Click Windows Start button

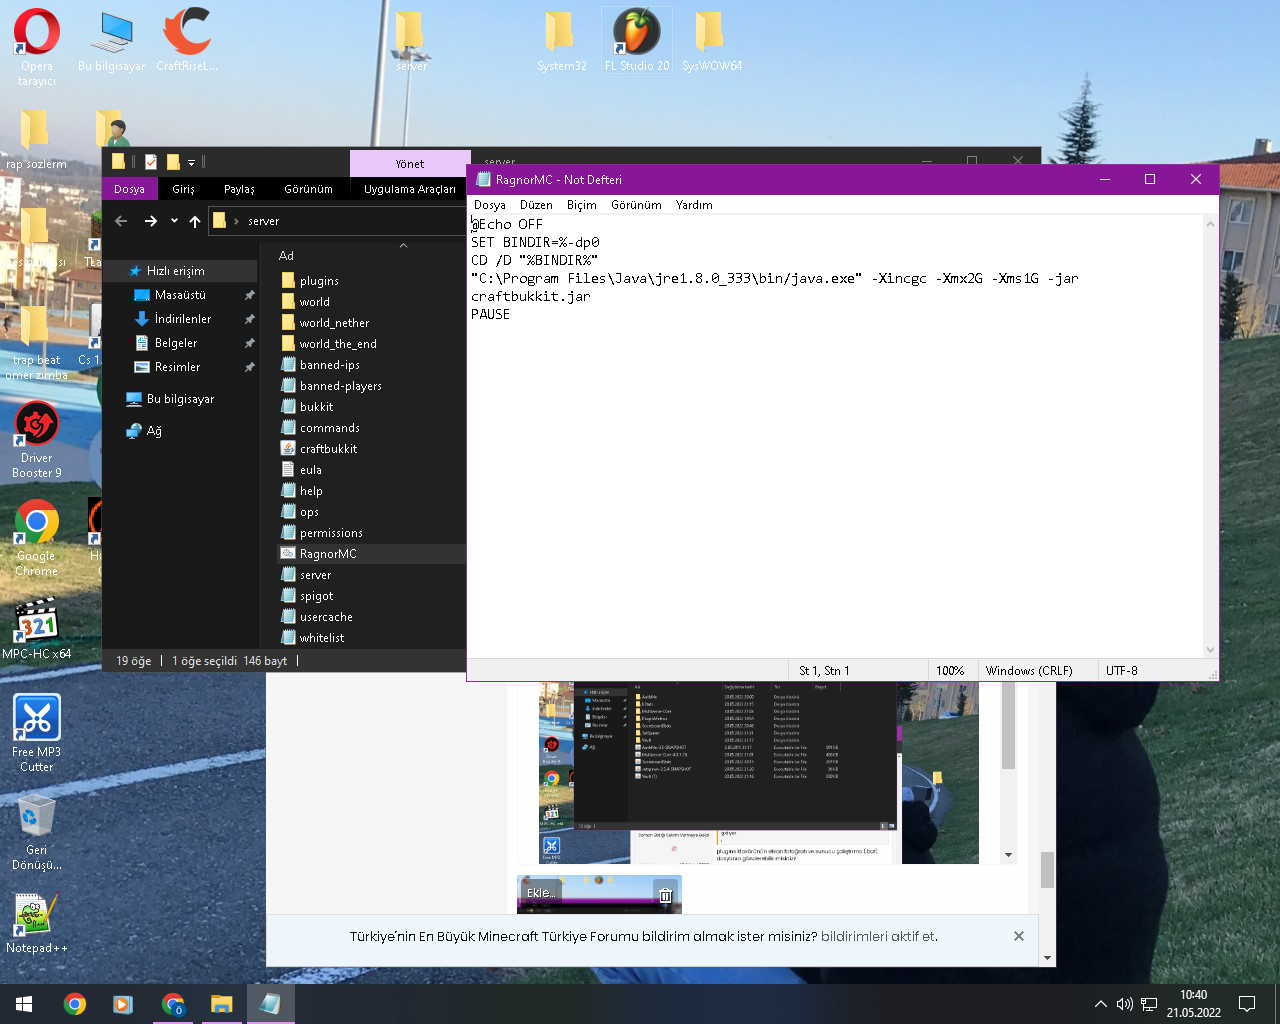click(x=24, y=1004)
